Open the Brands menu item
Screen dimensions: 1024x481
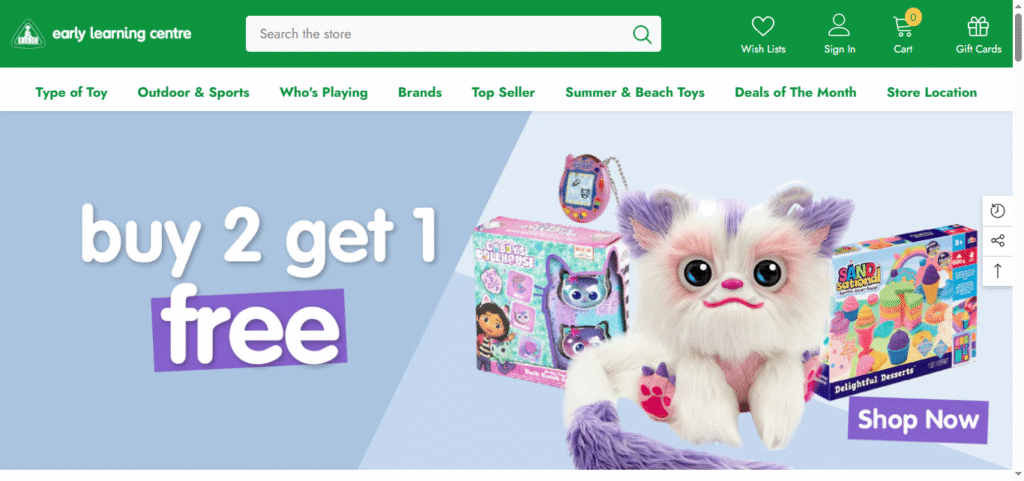point(420,93)
